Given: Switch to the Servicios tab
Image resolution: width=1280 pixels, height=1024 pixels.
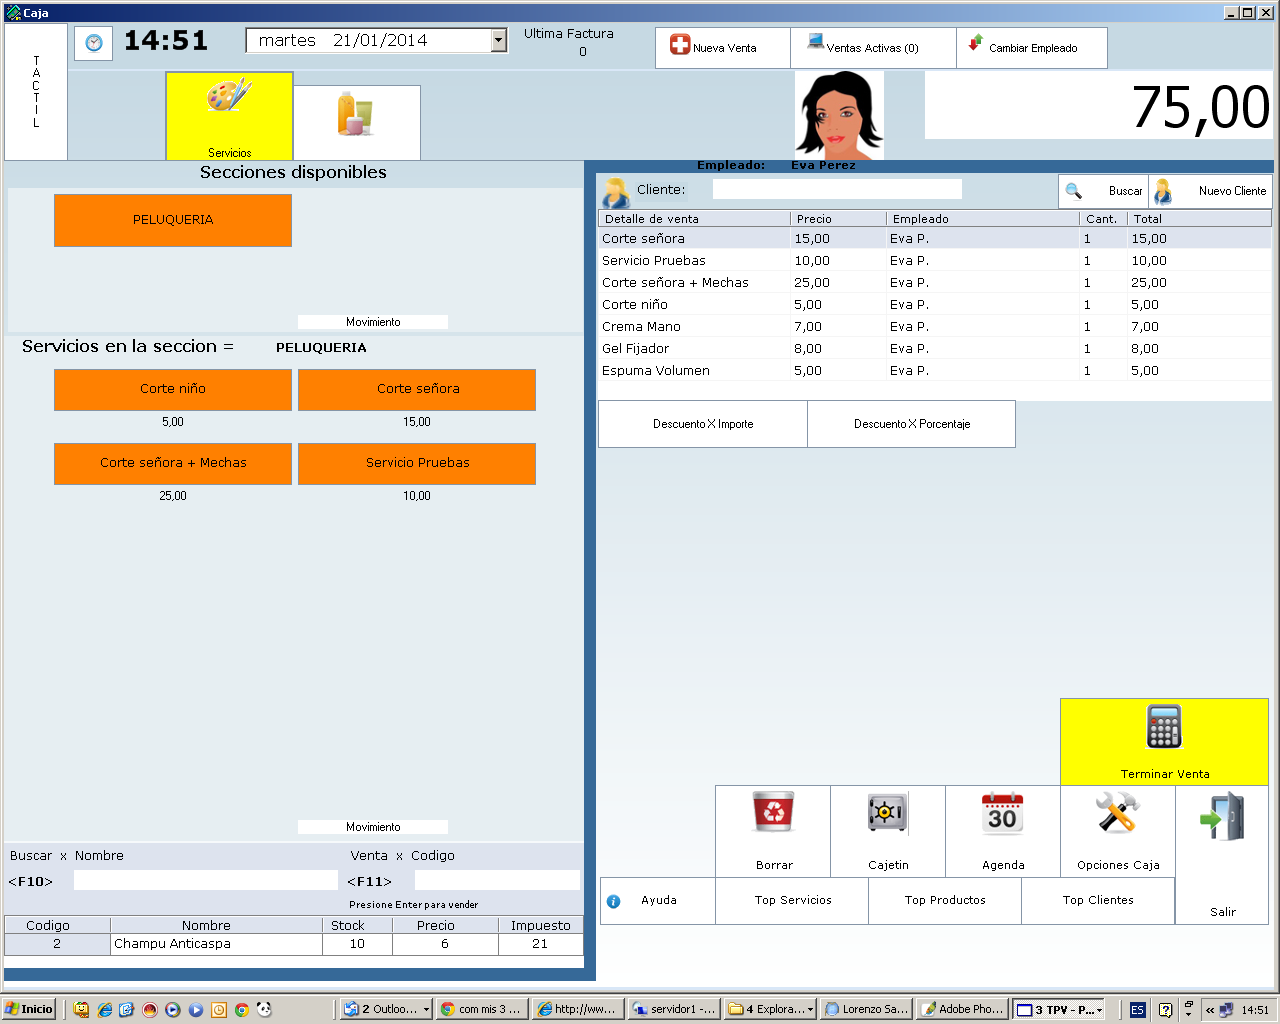Looking at the screenshot, I should [x=229, y=115].
